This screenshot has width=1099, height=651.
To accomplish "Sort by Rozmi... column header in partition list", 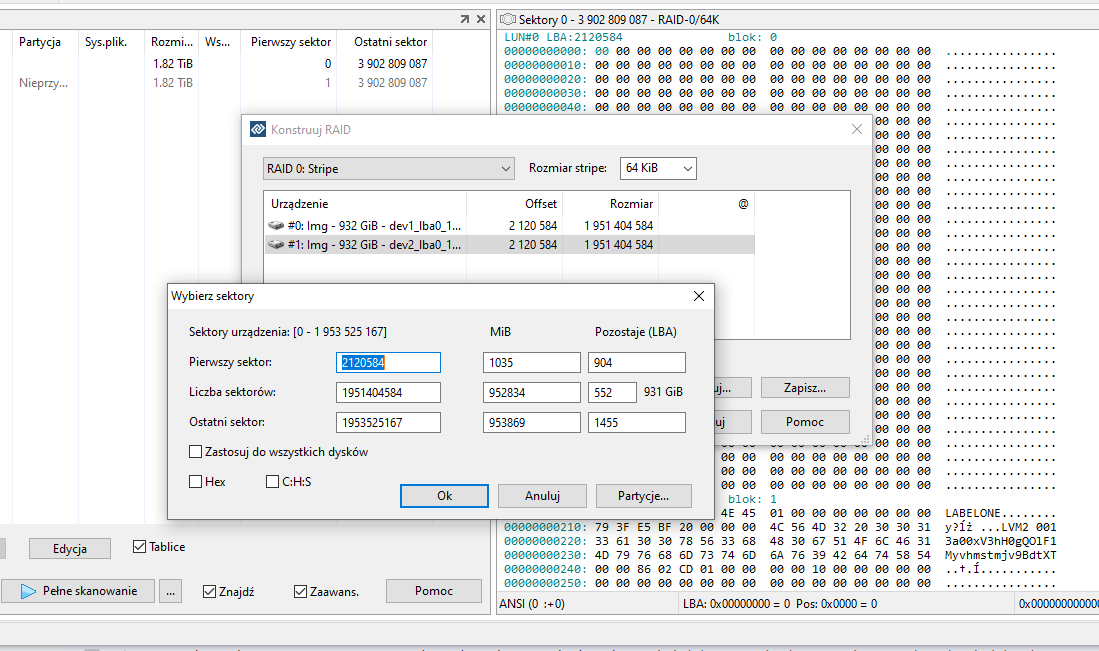I will pyautogui.click(x=172, y=42).
